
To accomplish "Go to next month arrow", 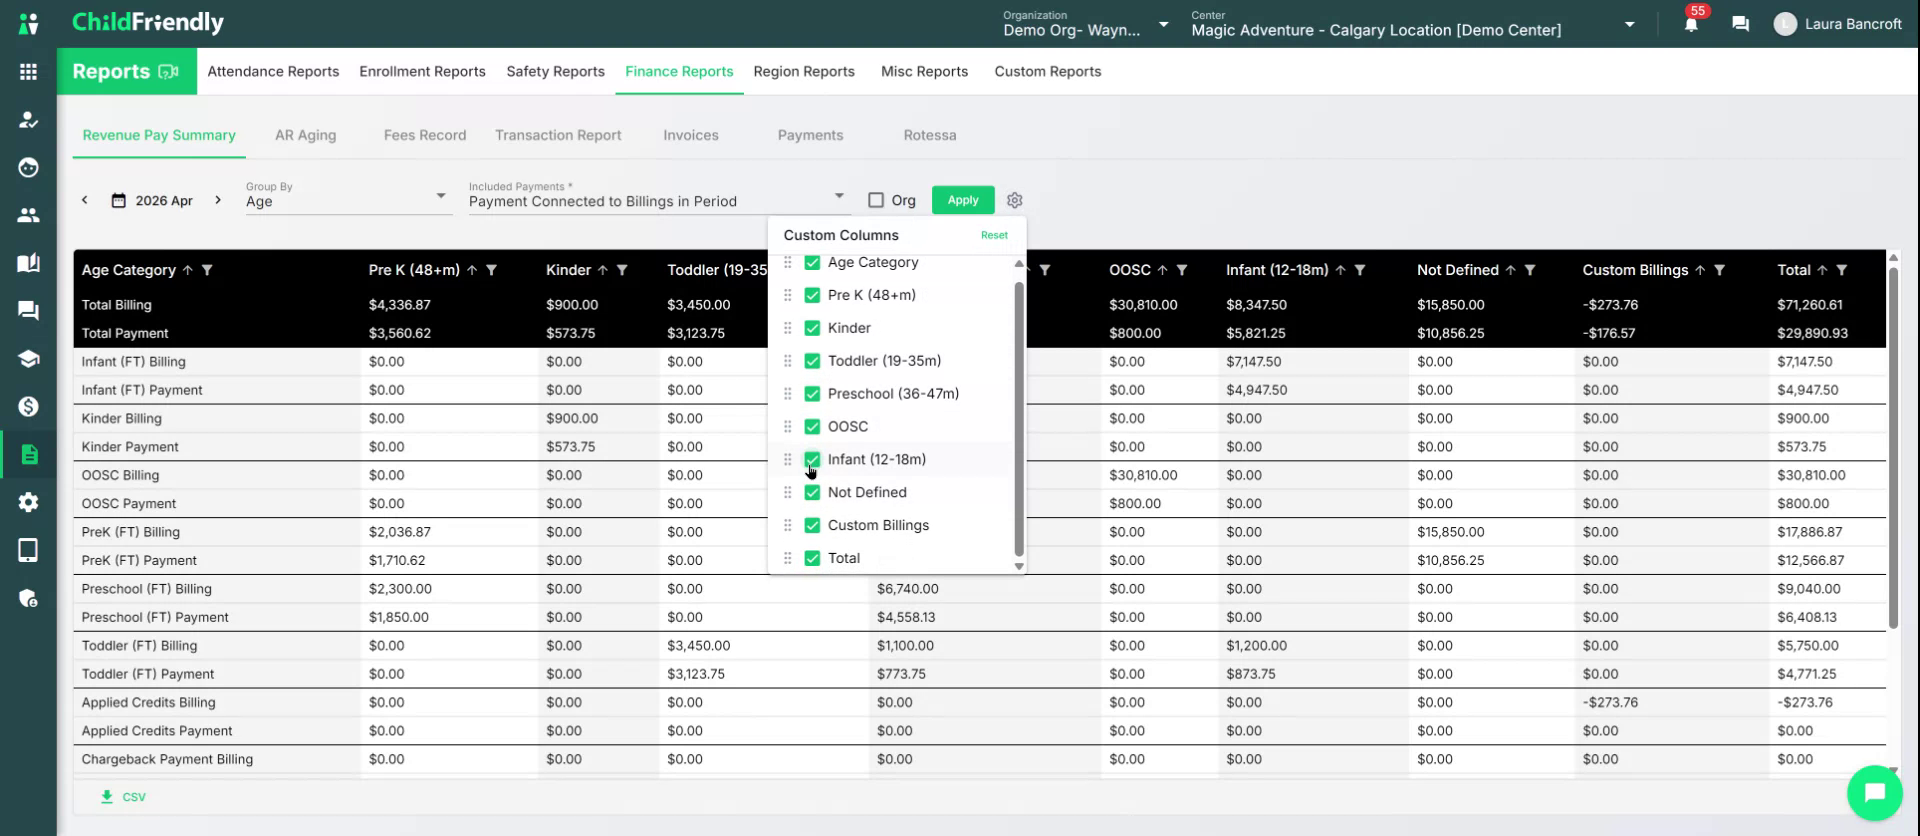I will tap(218, 200).
